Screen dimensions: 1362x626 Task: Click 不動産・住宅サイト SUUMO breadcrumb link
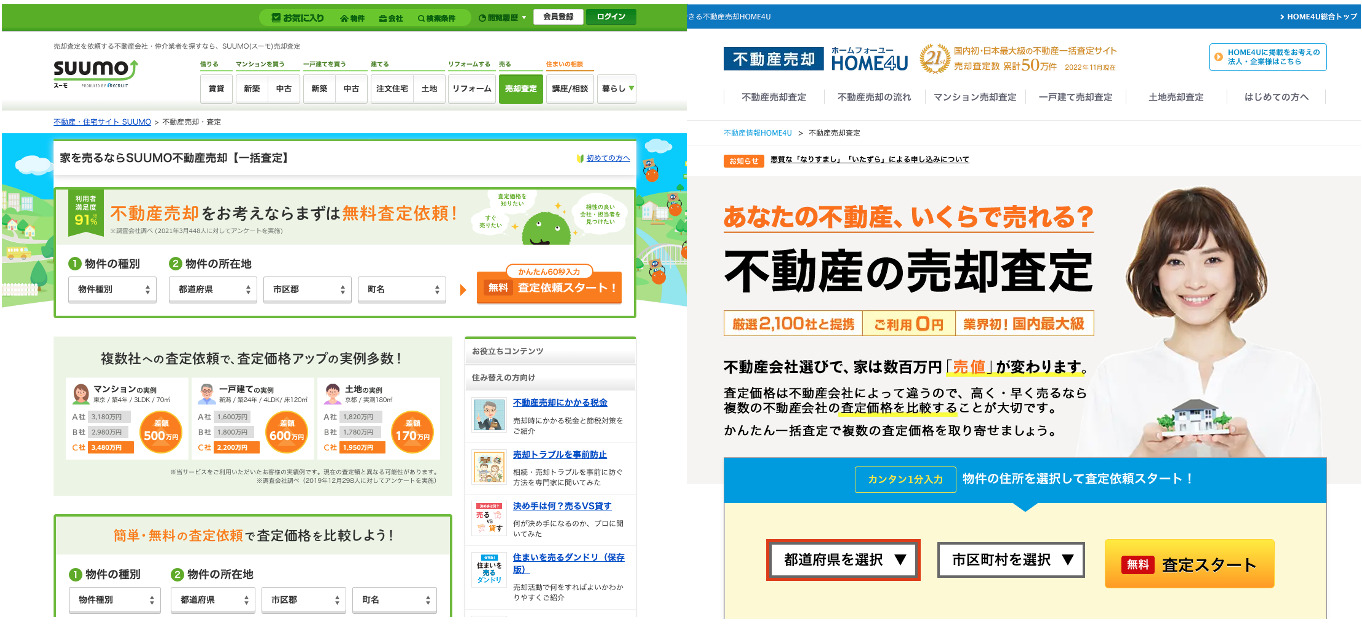click(102, 121)
